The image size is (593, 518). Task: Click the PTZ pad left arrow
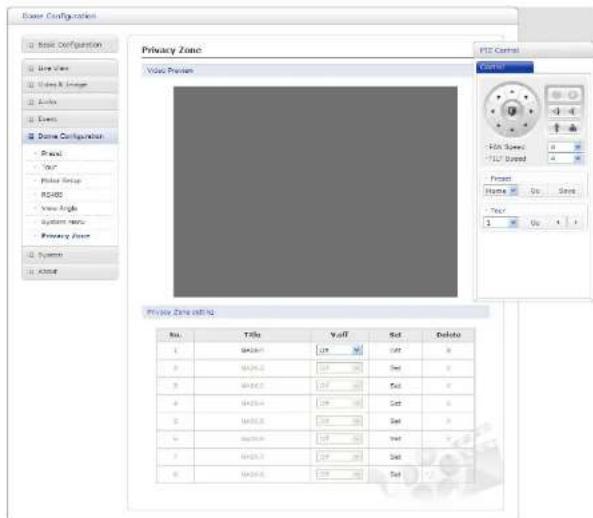click(493, 111)
